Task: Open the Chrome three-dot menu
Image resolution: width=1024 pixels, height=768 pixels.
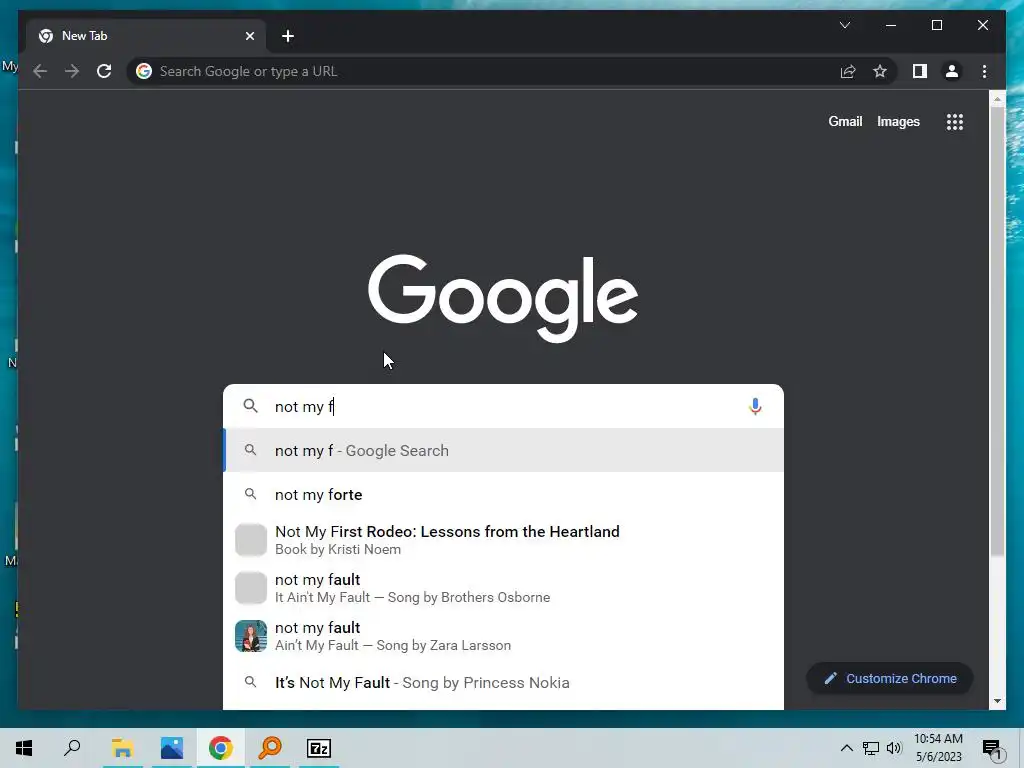Action: [984, 71]
